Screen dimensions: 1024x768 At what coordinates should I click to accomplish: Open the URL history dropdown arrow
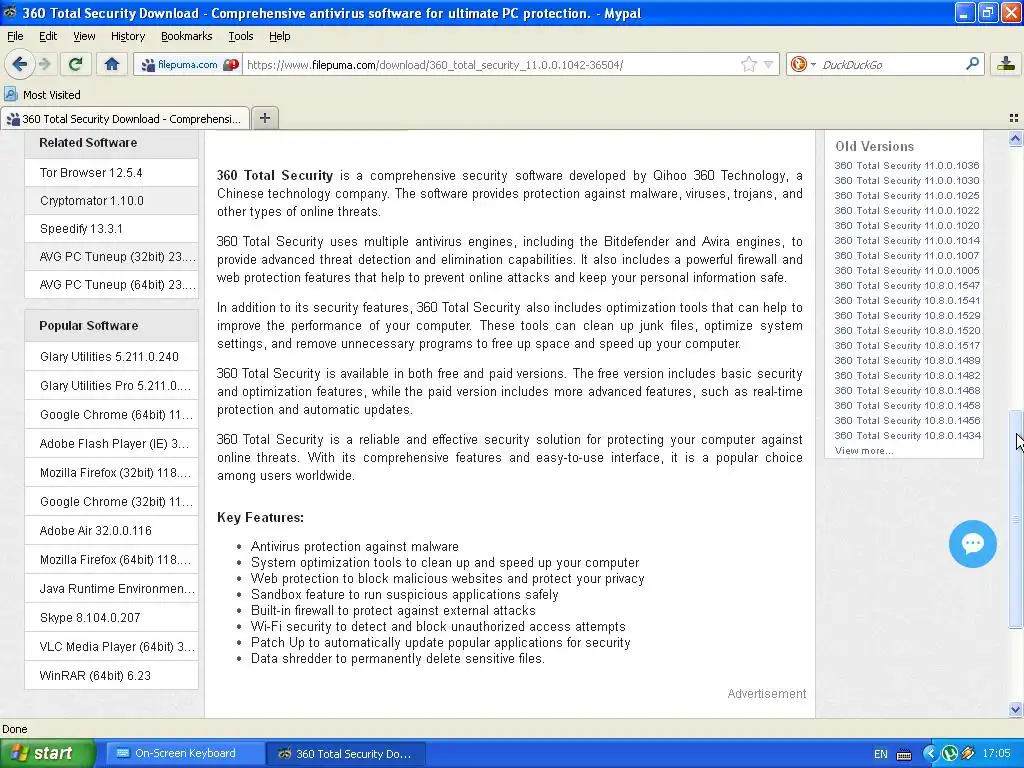click(769, 65)
